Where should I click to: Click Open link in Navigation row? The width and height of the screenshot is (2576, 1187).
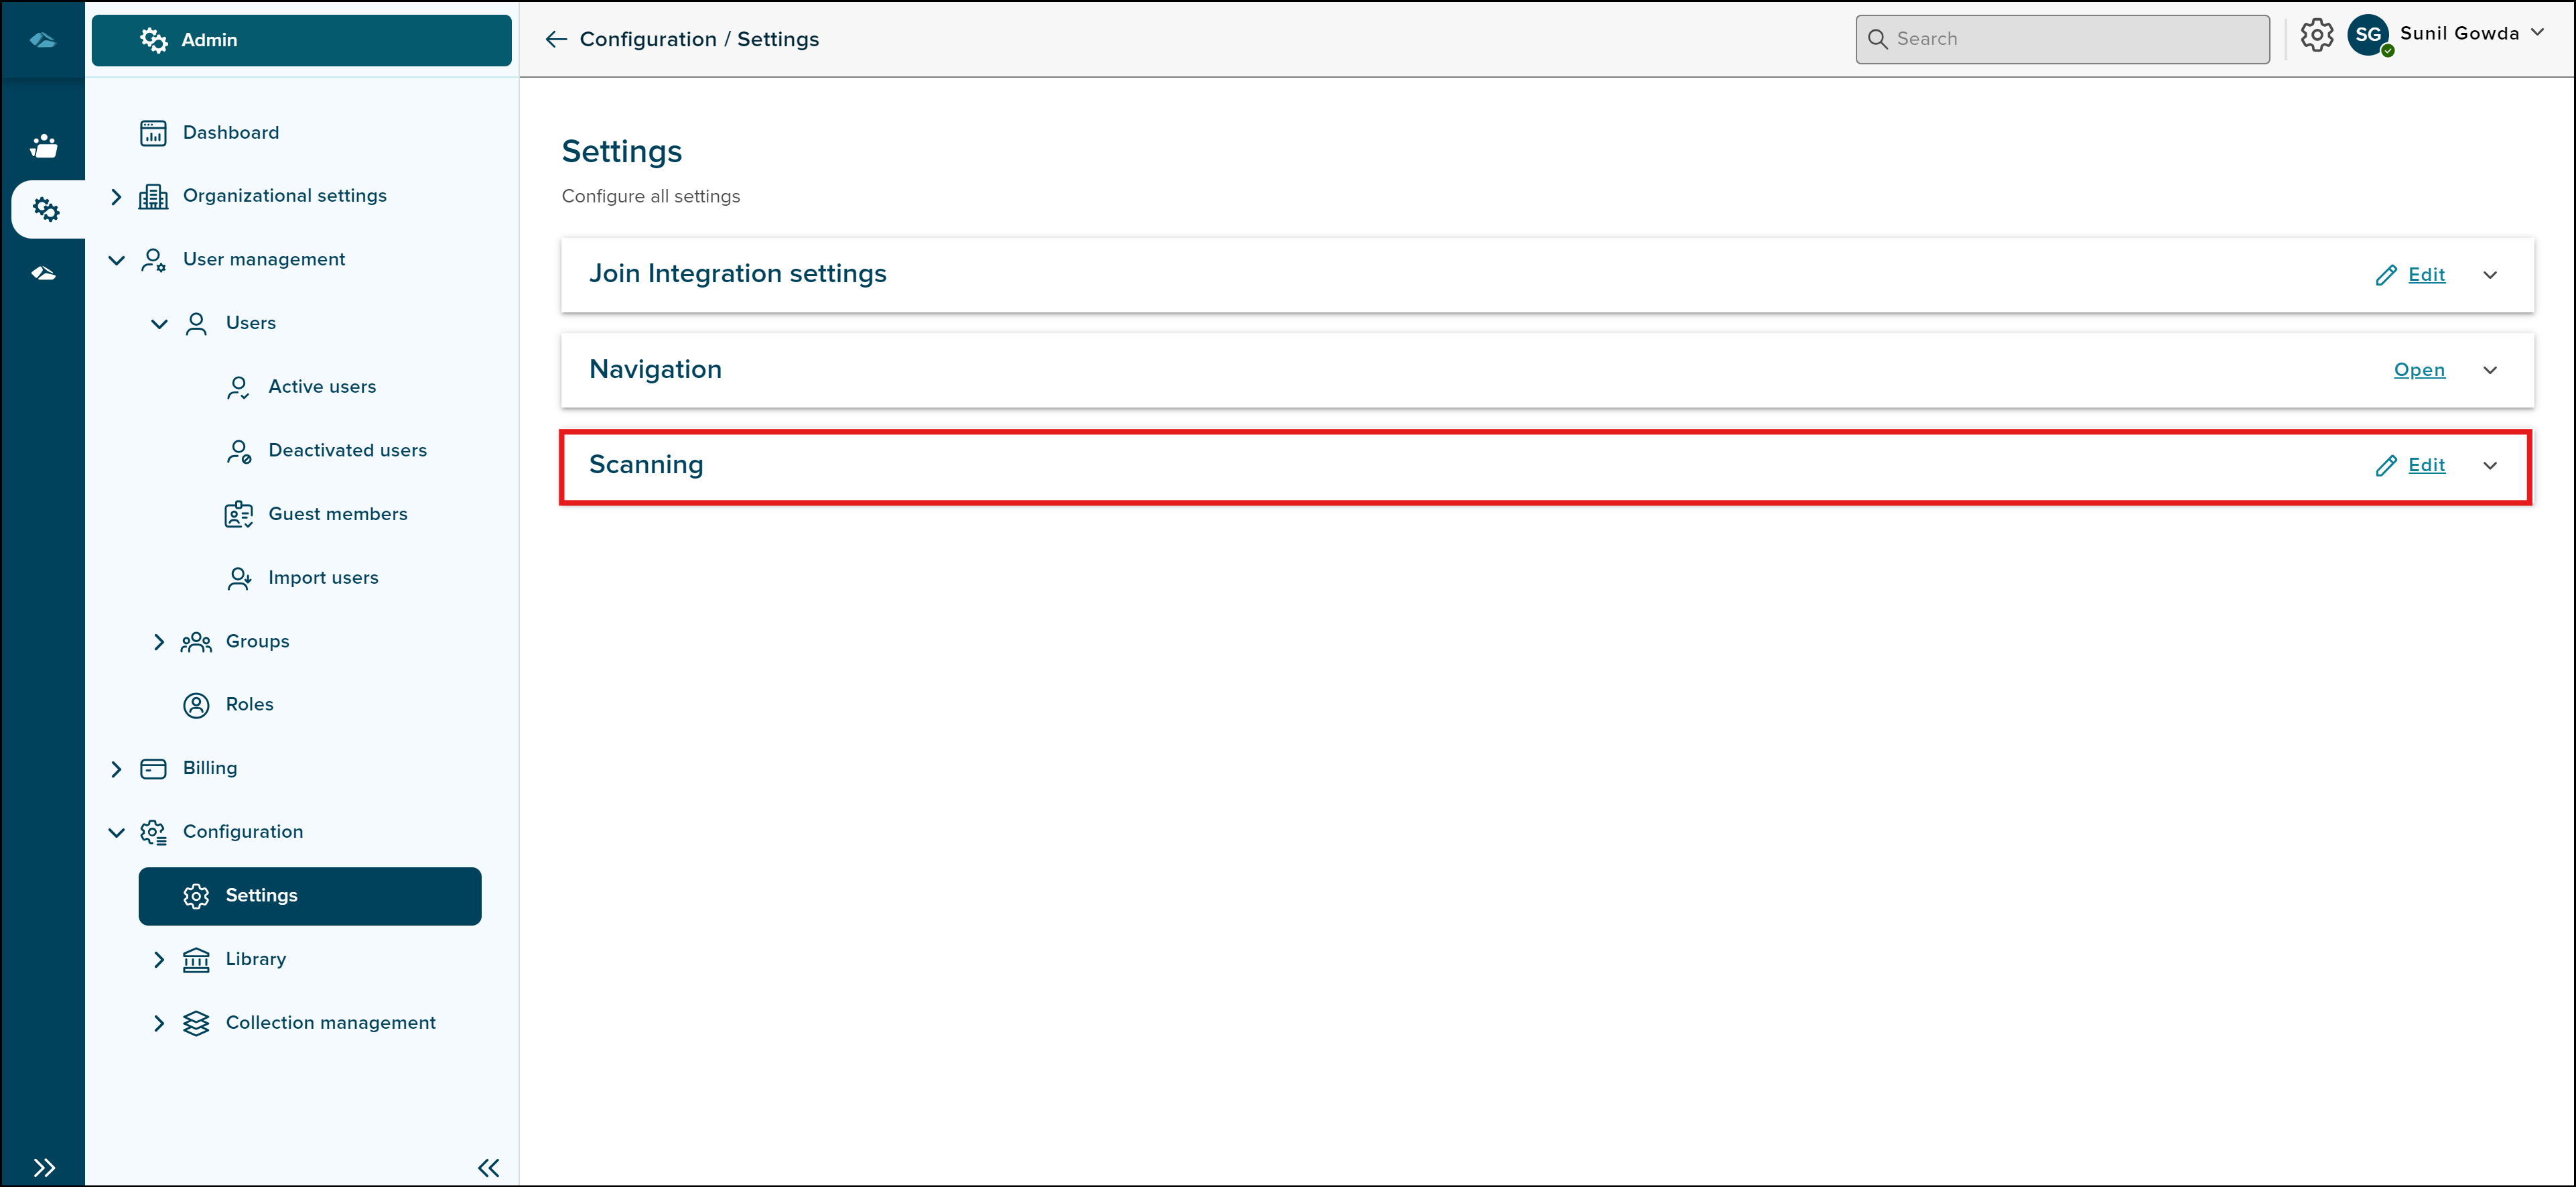(2418, 370)
